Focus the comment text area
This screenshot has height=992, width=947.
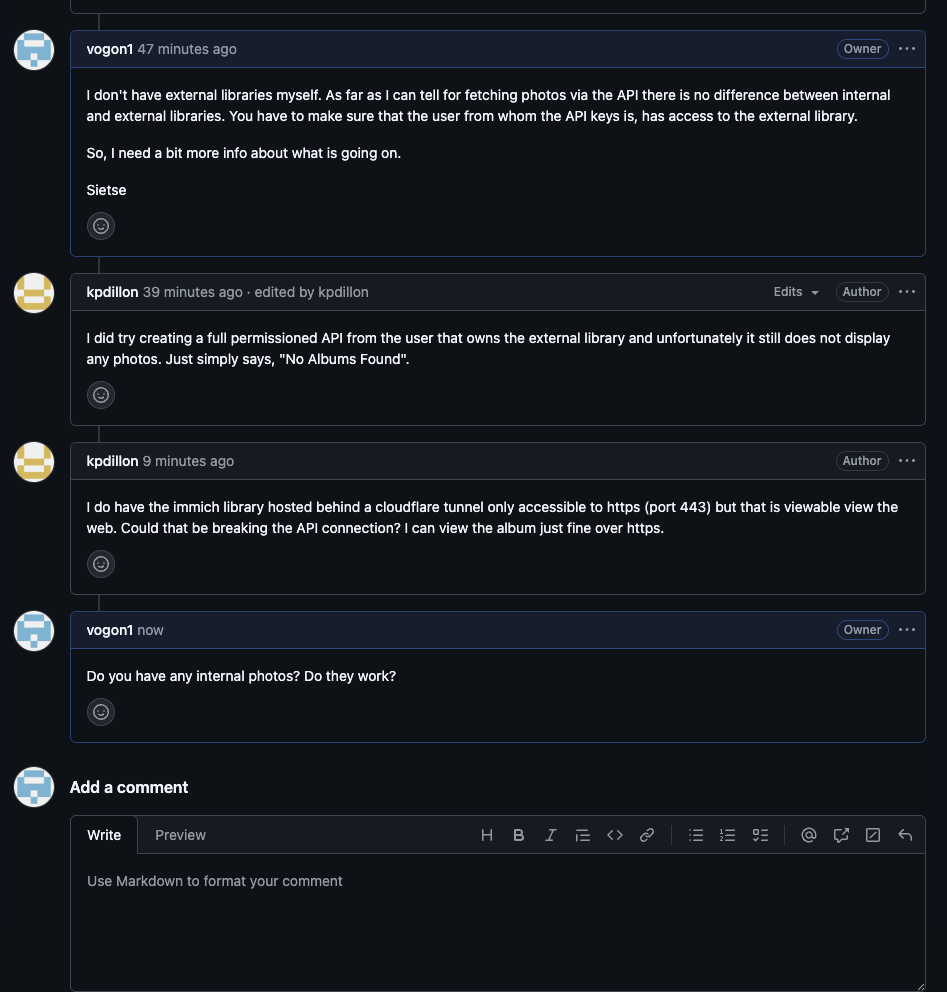click(x=497, y=920)
